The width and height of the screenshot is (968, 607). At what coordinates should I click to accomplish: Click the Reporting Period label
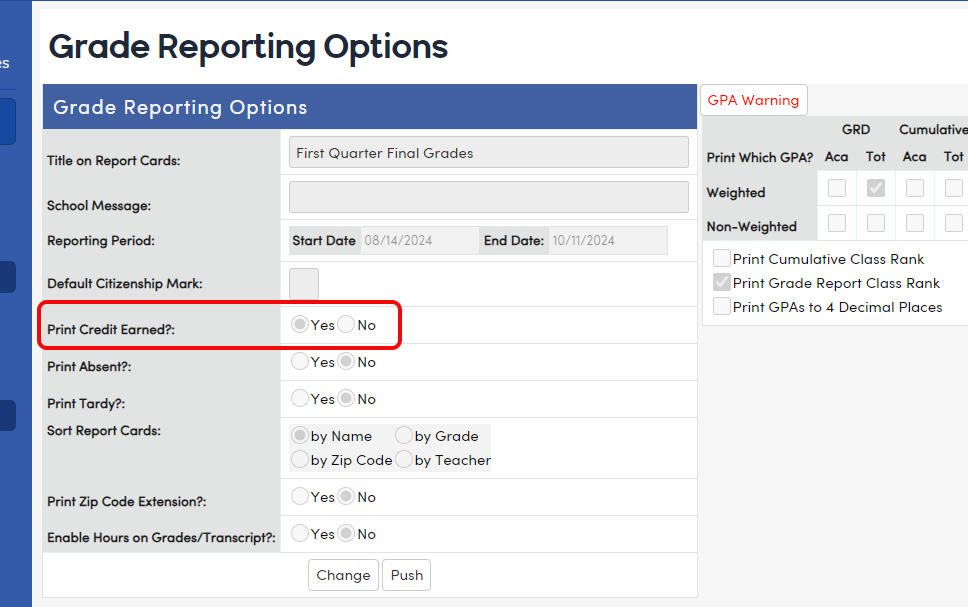[x=101, y=241]
